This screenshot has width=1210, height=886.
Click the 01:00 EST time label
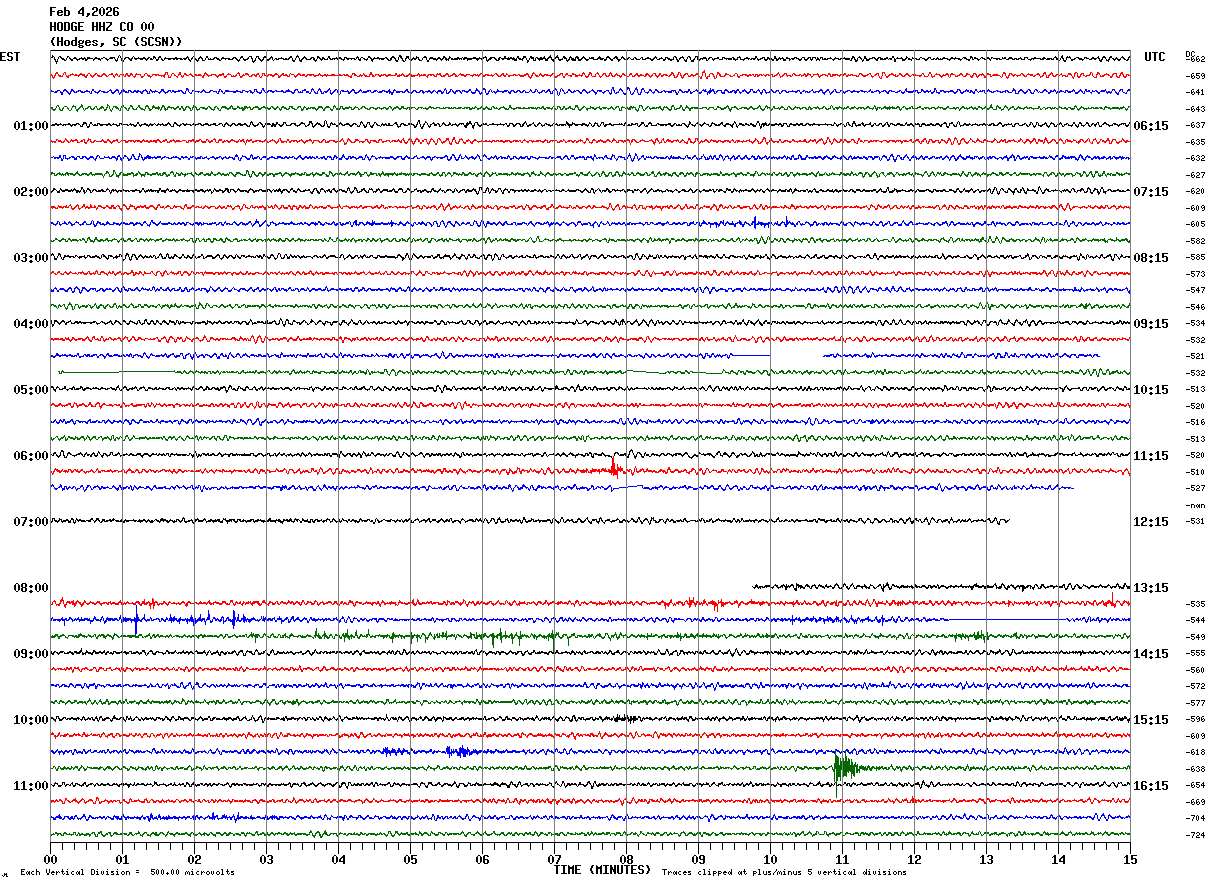pyautogui.click(x=30, y=126)
